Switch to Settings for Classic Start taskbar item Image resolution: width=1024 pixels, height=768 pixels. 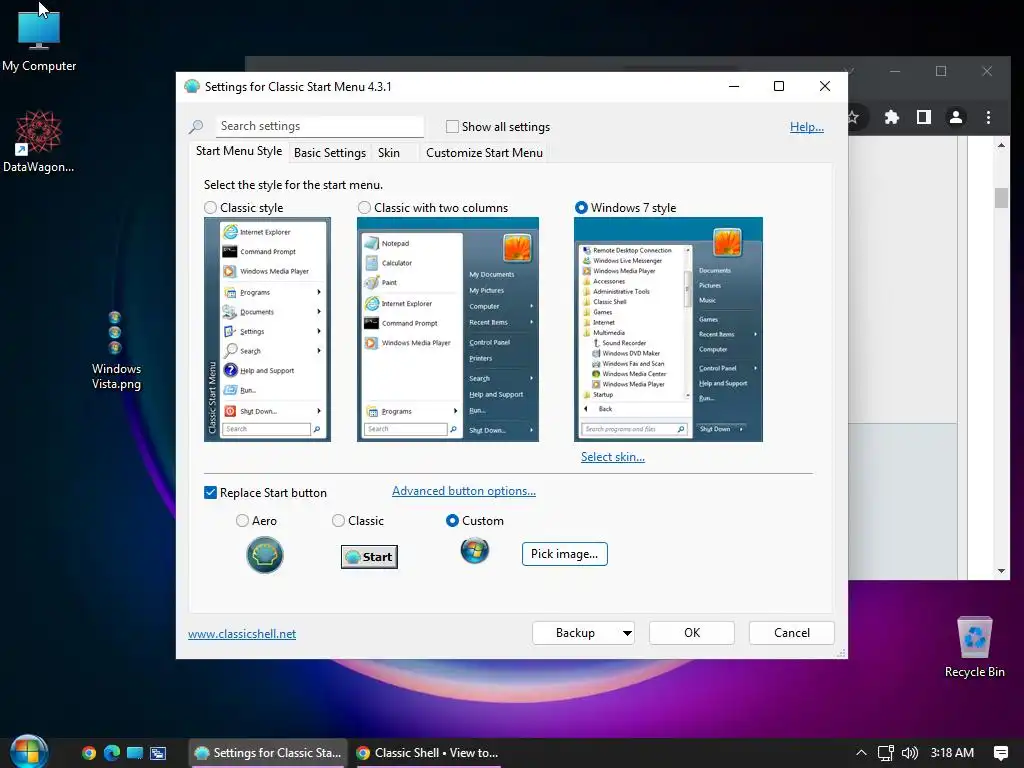click(268, 753)
